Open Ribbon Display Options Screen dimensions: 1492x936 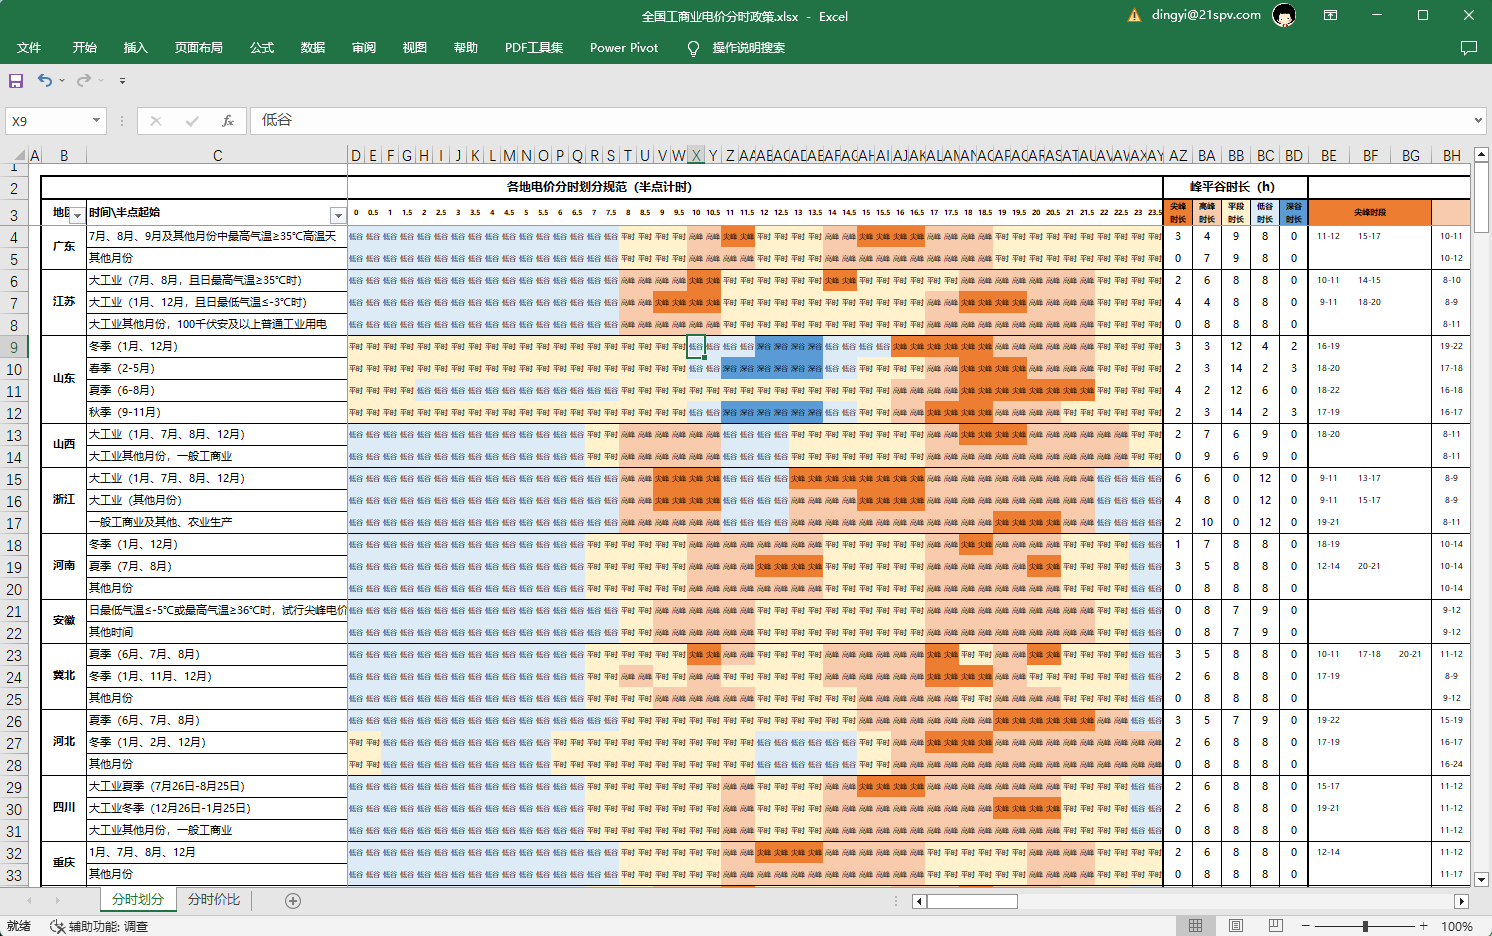coord(1330,15)
